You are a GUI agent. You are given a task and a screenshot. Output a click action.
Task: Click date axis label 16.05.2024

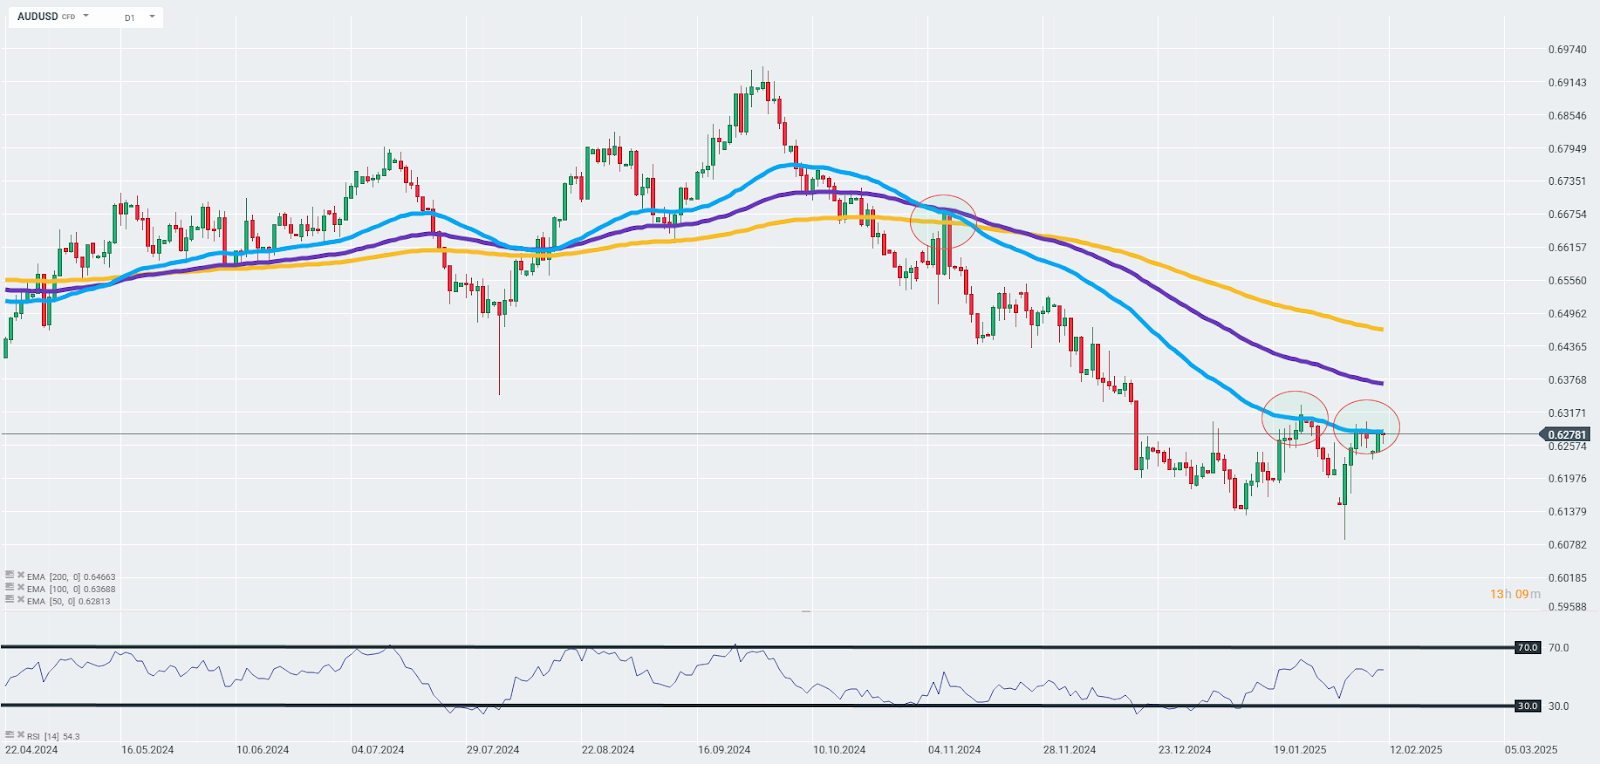[147, 749]
